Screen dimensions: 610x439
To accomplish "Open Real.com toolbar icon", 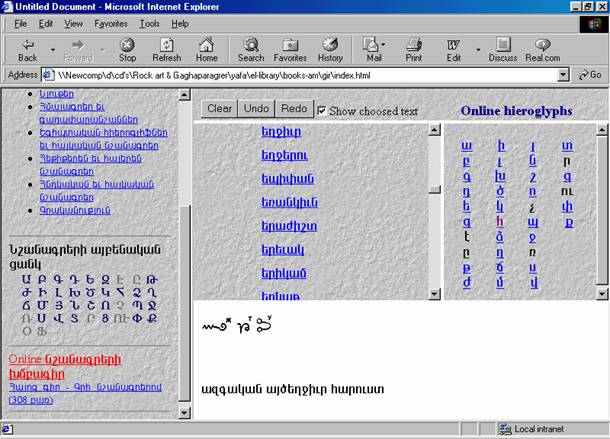I will (x=543, y=44).
